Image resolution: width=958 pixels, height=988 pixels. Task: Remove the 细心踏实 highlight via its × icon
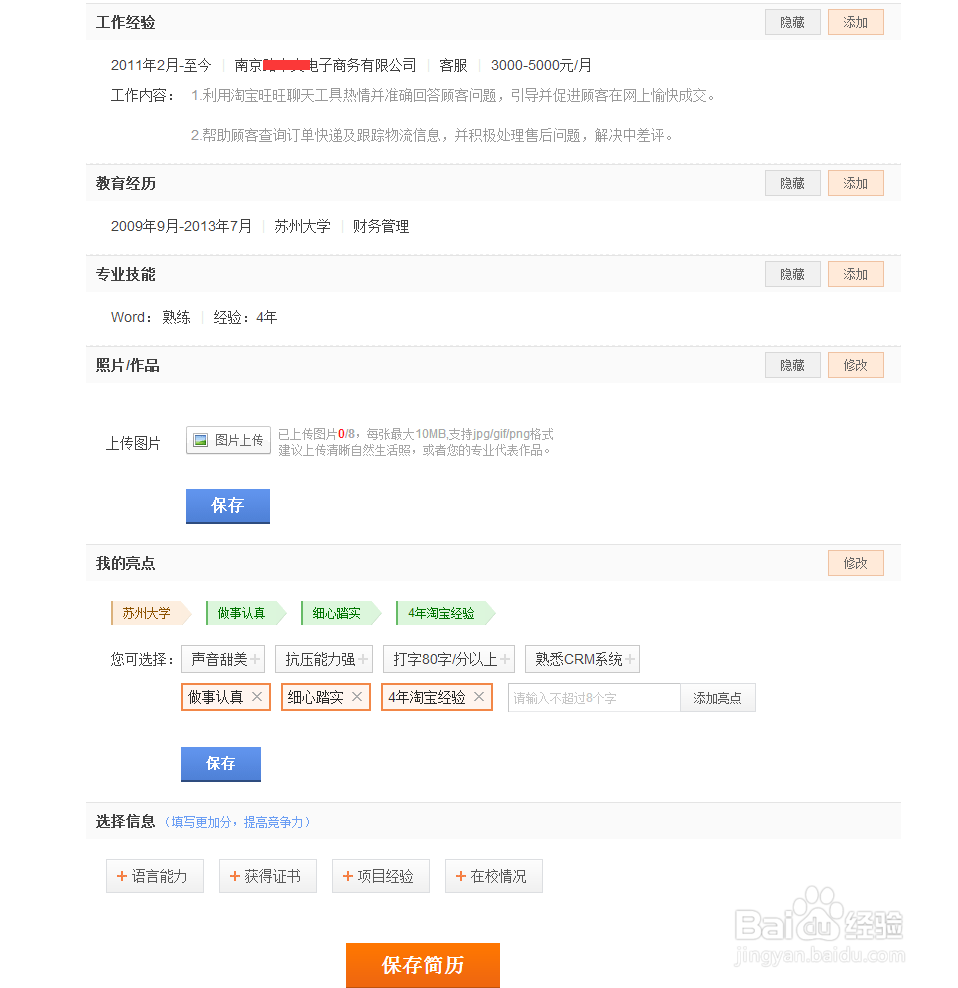358,697
